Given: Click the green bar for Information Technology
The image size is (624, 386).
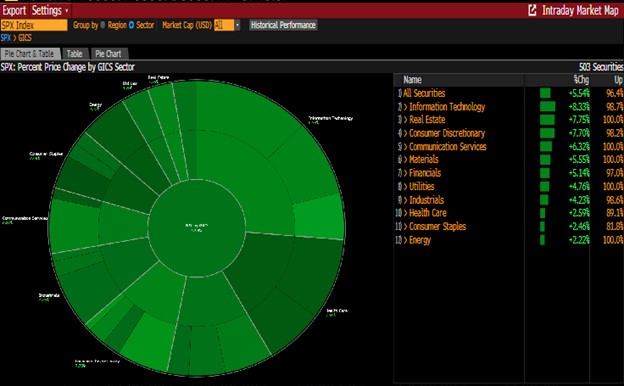Looking at the screenshot, I should (x=547, y=107).
